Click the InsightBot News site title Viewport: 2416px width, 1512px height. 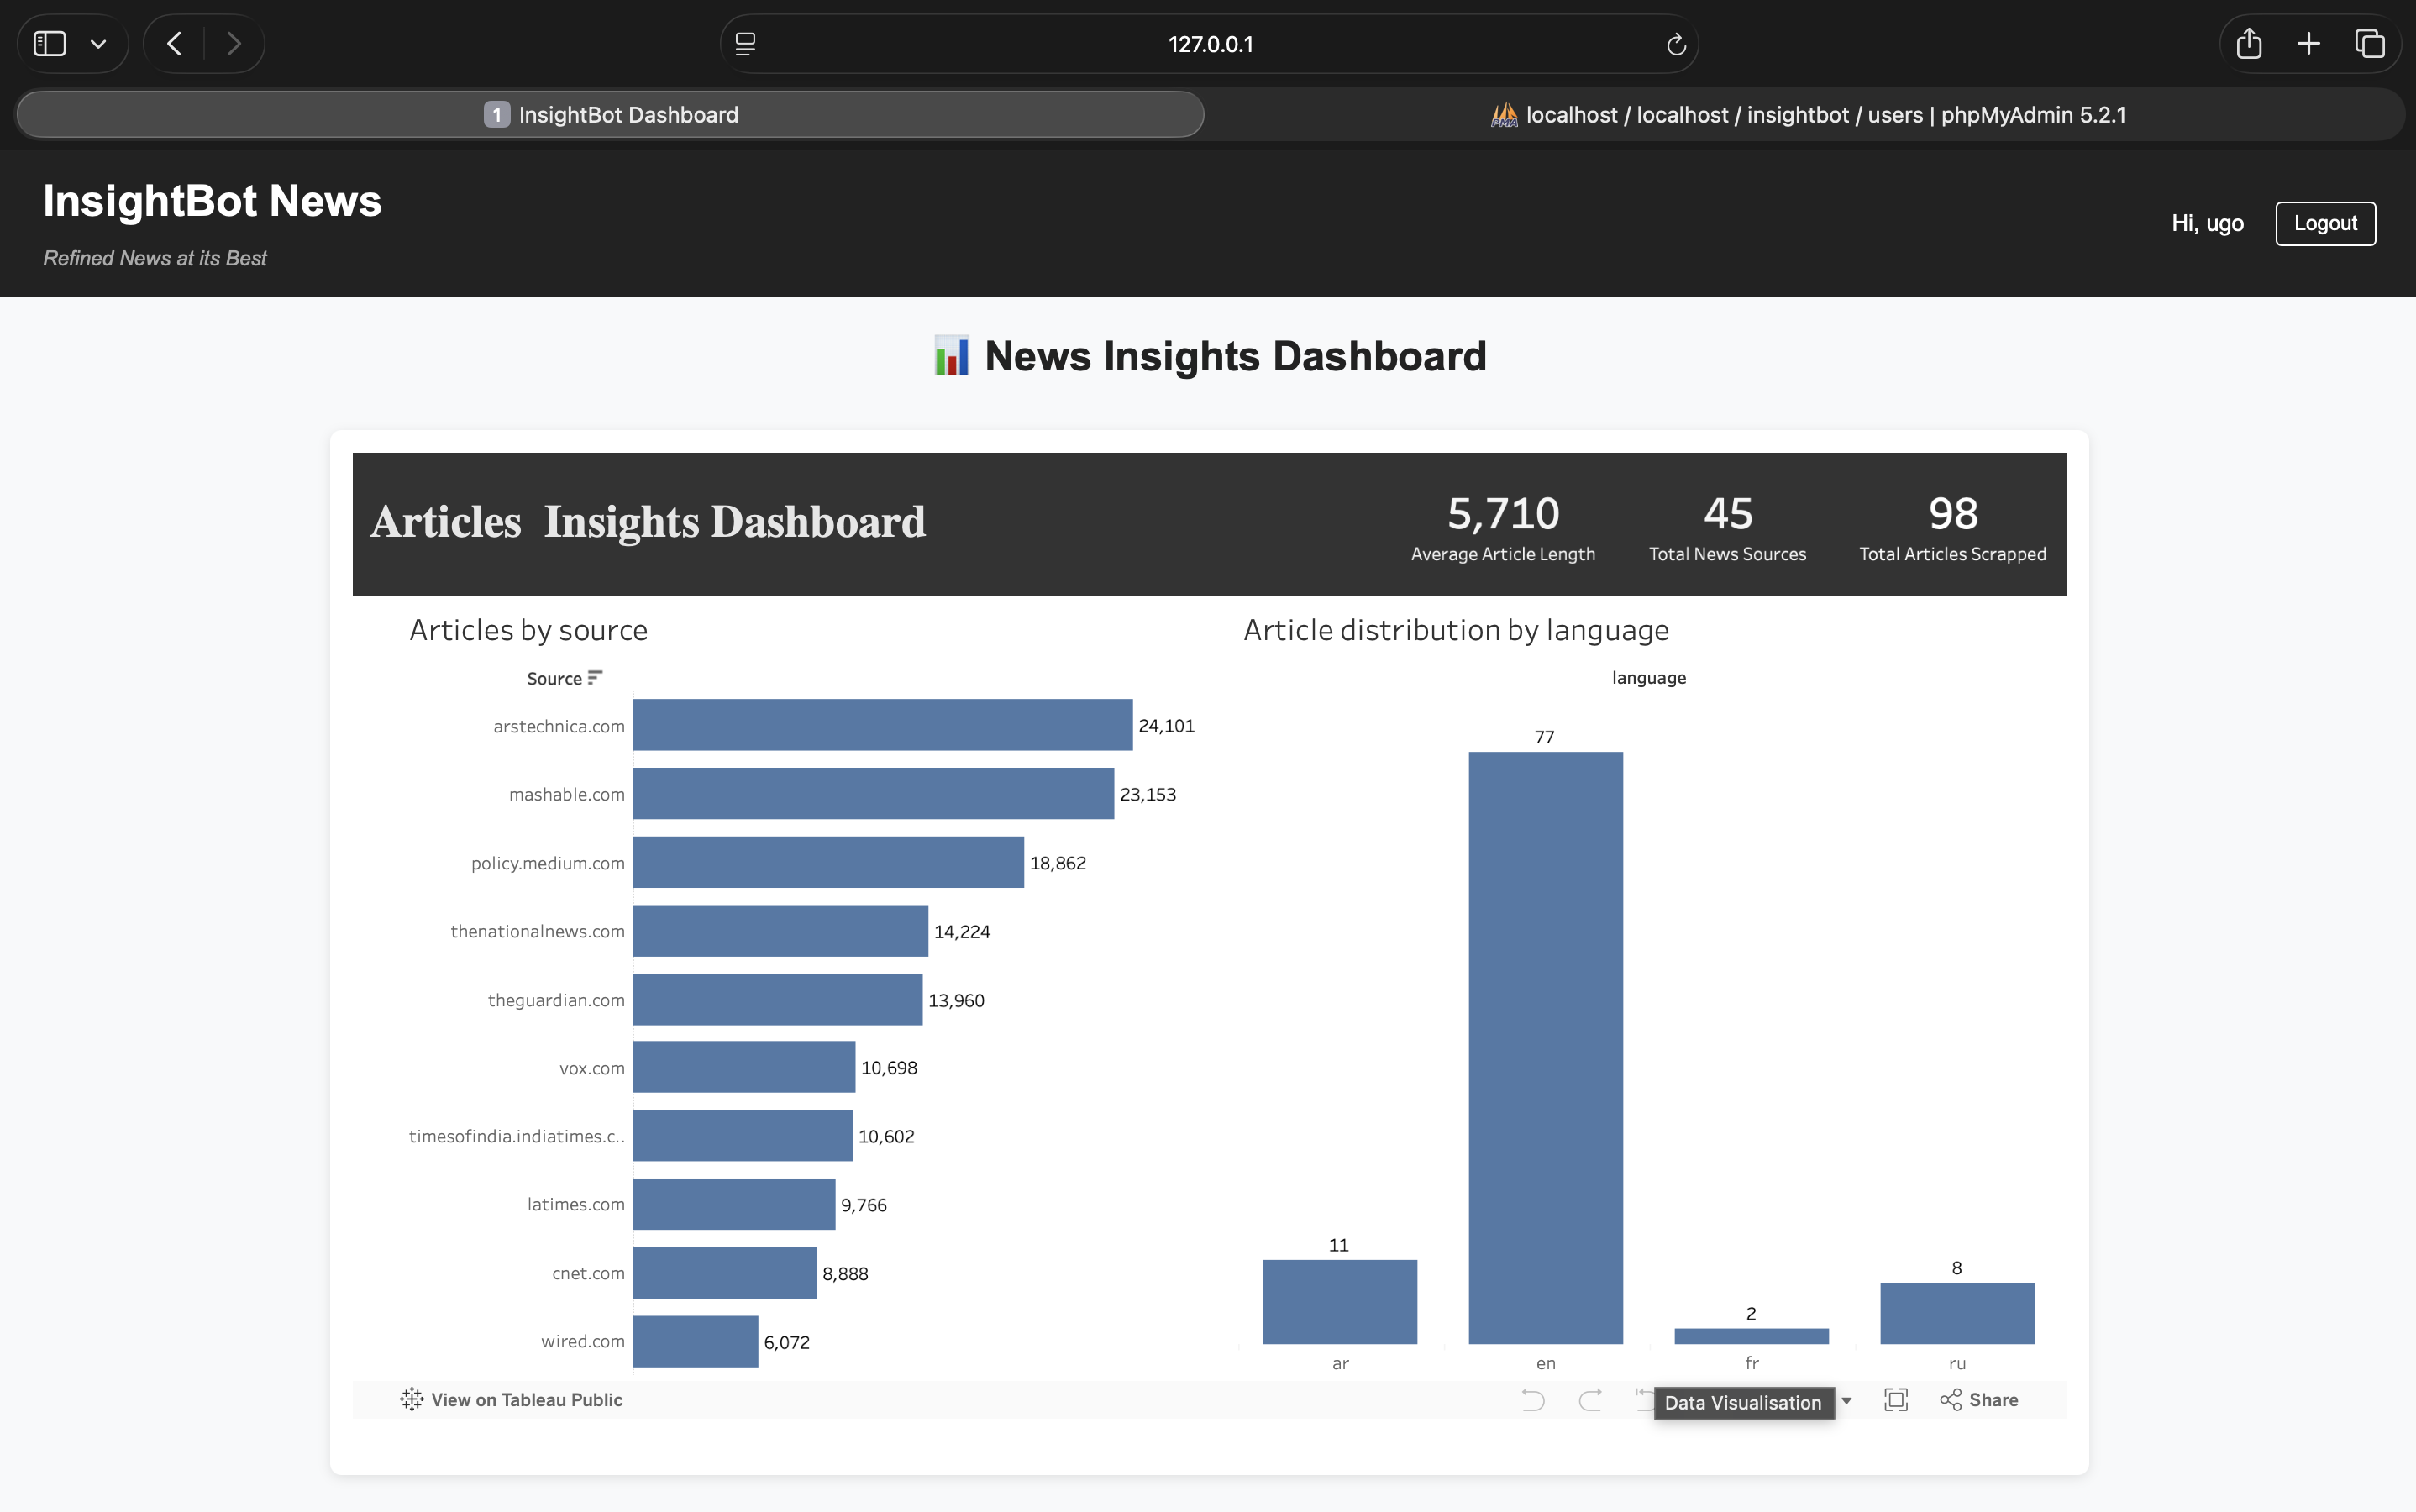212,201
